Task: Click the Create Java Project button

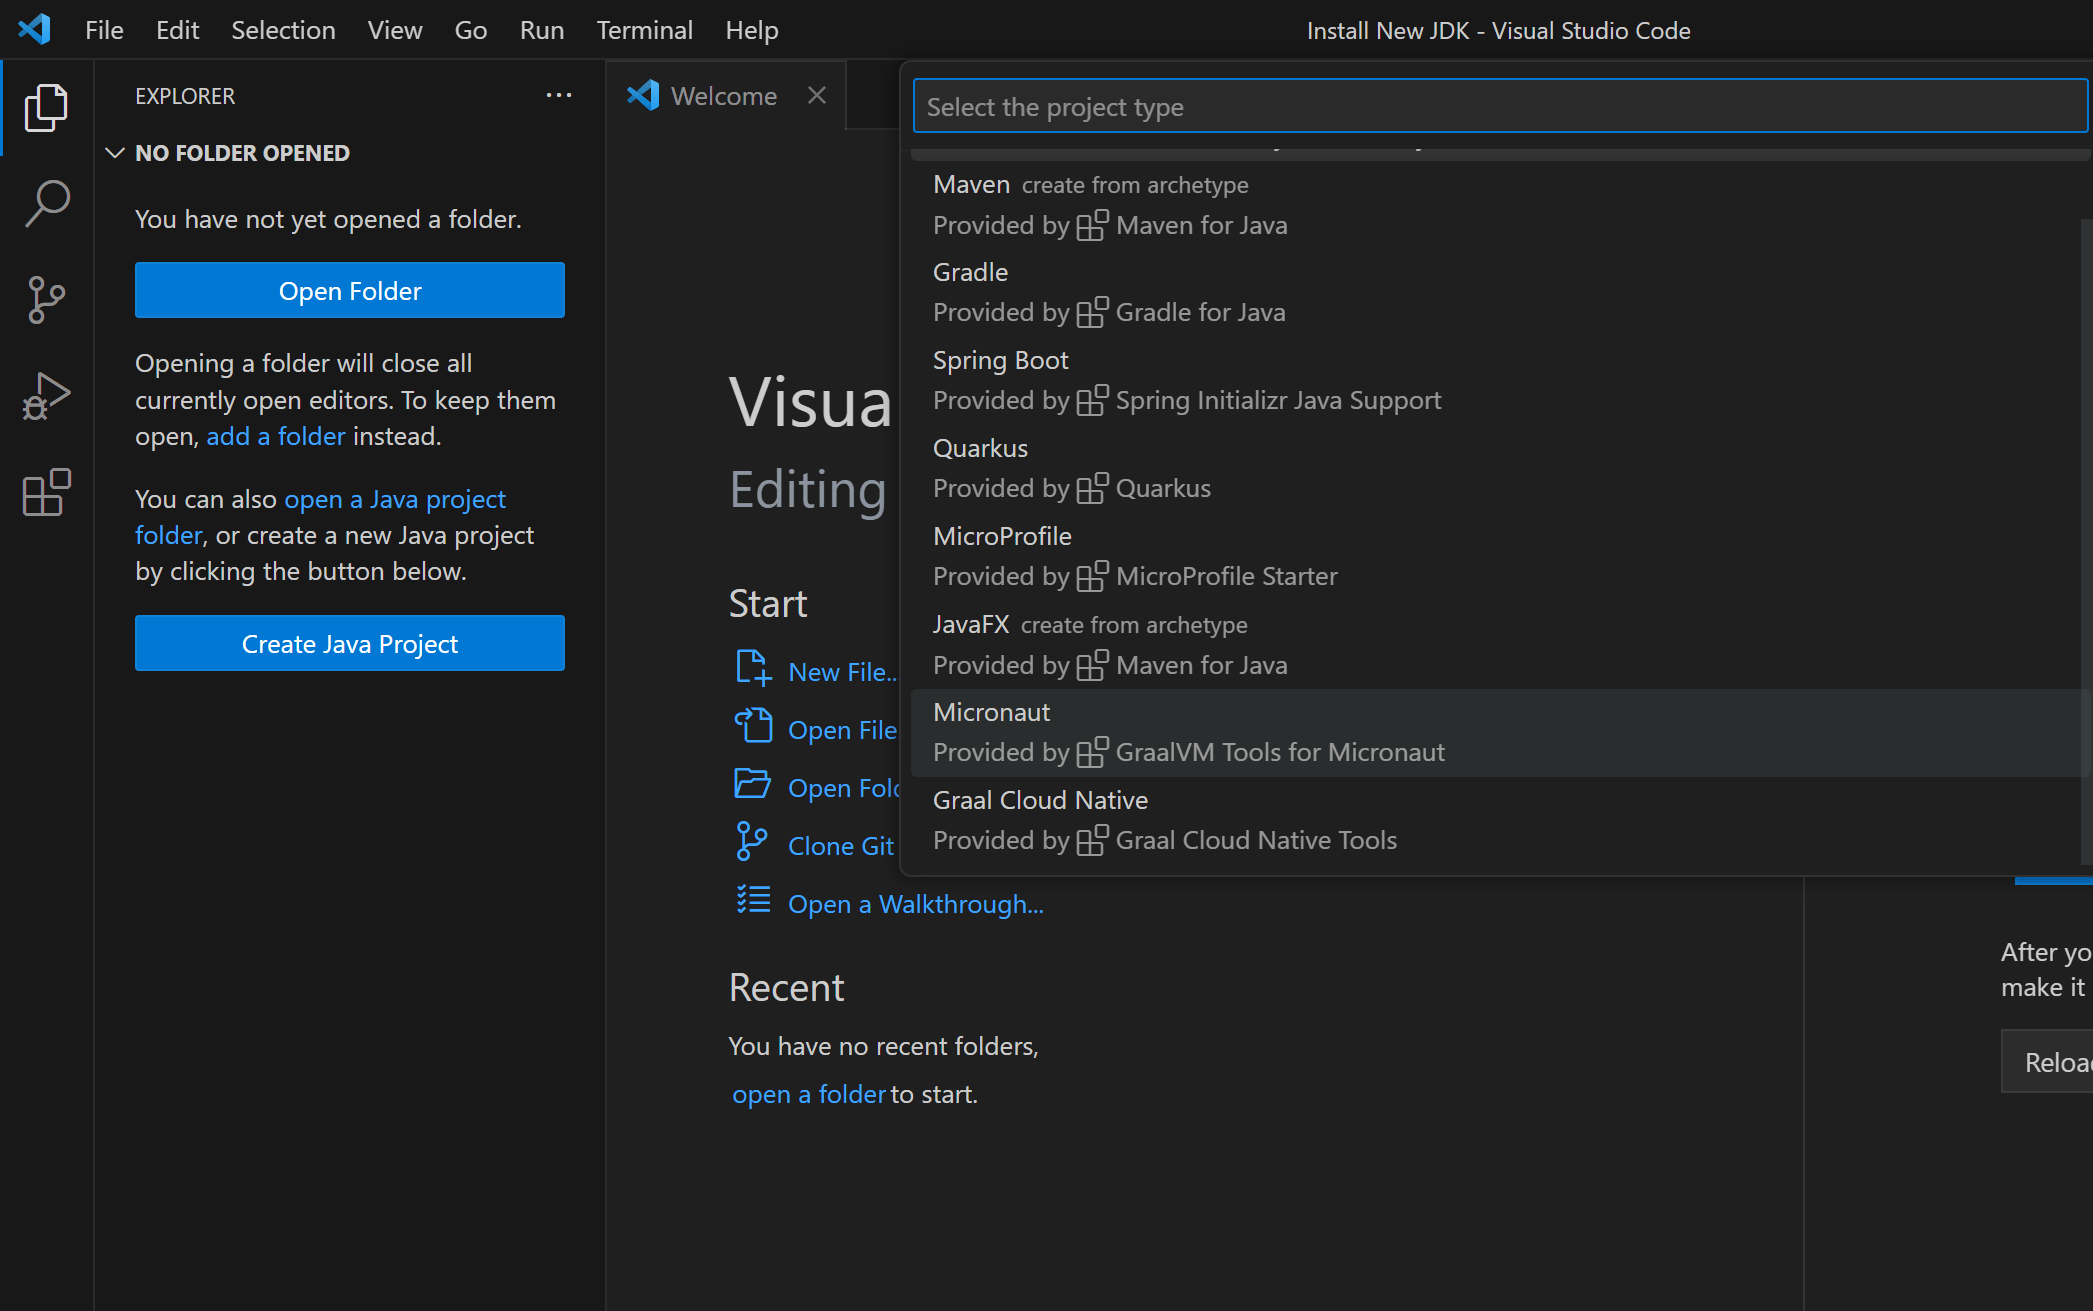Action: (x=349, y=643)
